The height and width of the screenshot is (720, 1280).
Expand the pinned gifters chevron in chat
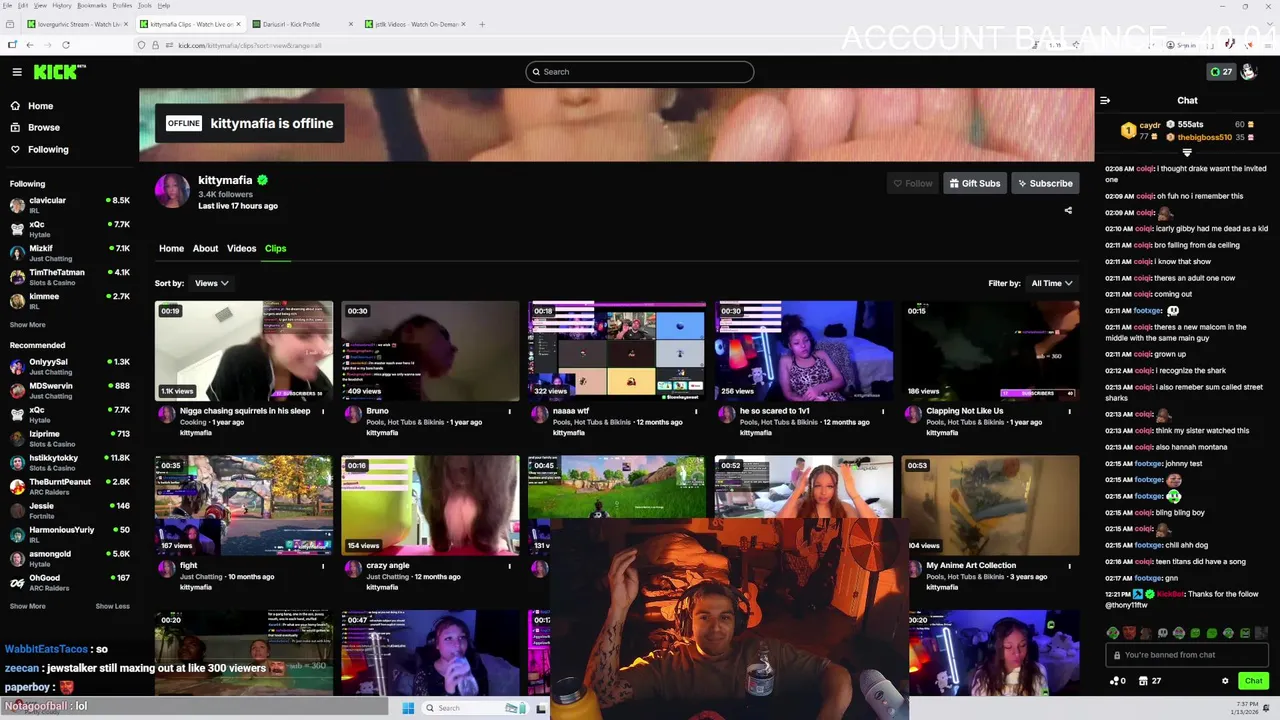1187,153
